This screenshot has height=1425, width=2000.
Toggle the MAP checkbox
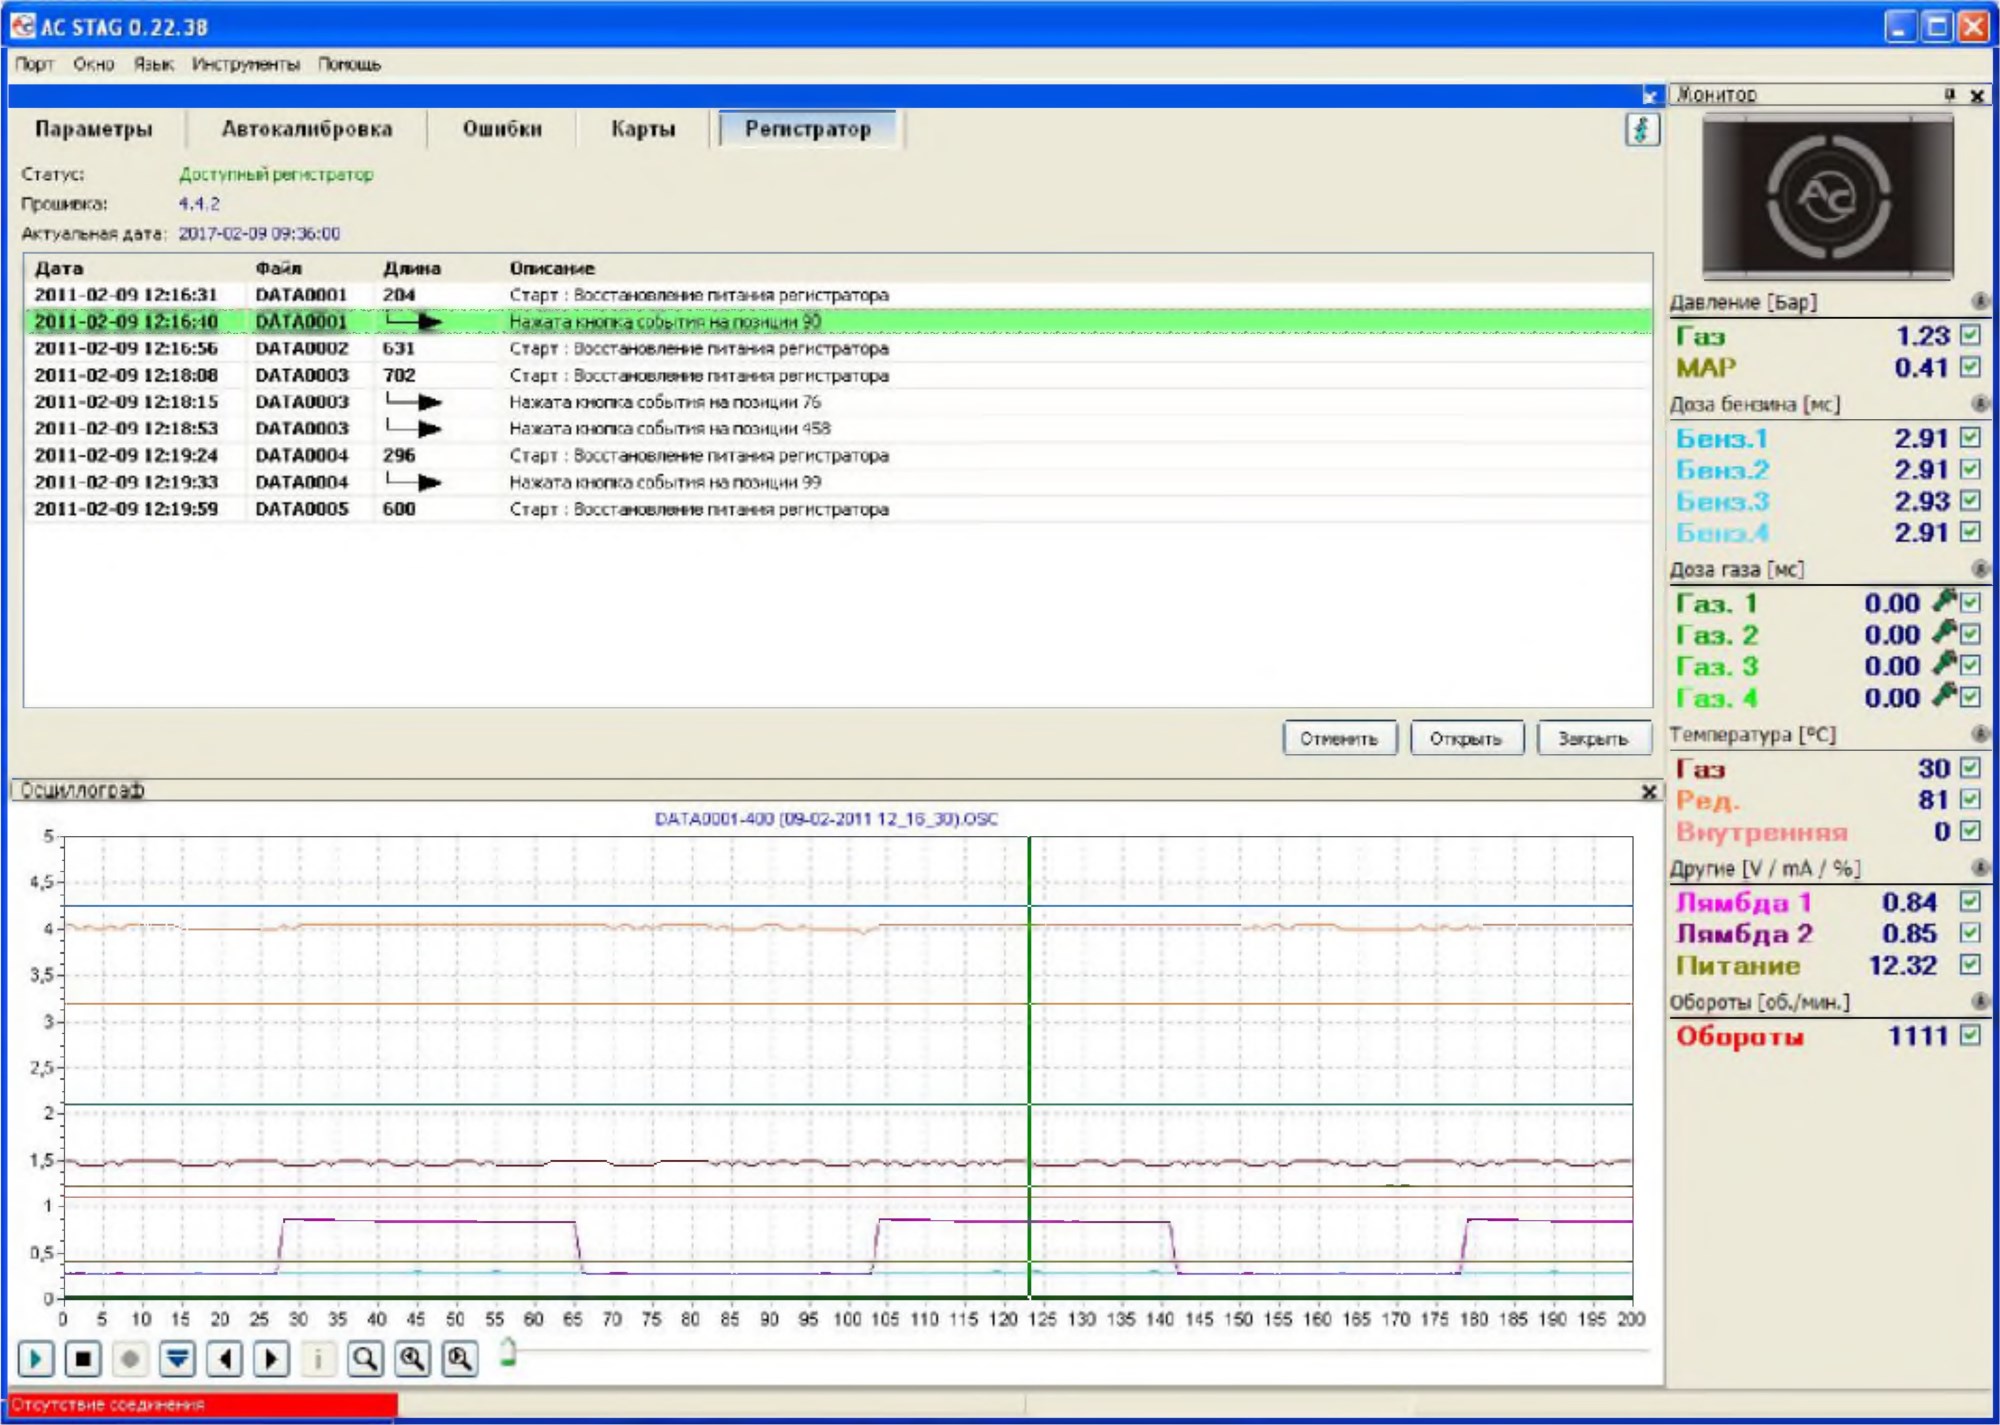[x=1970, y=367]
